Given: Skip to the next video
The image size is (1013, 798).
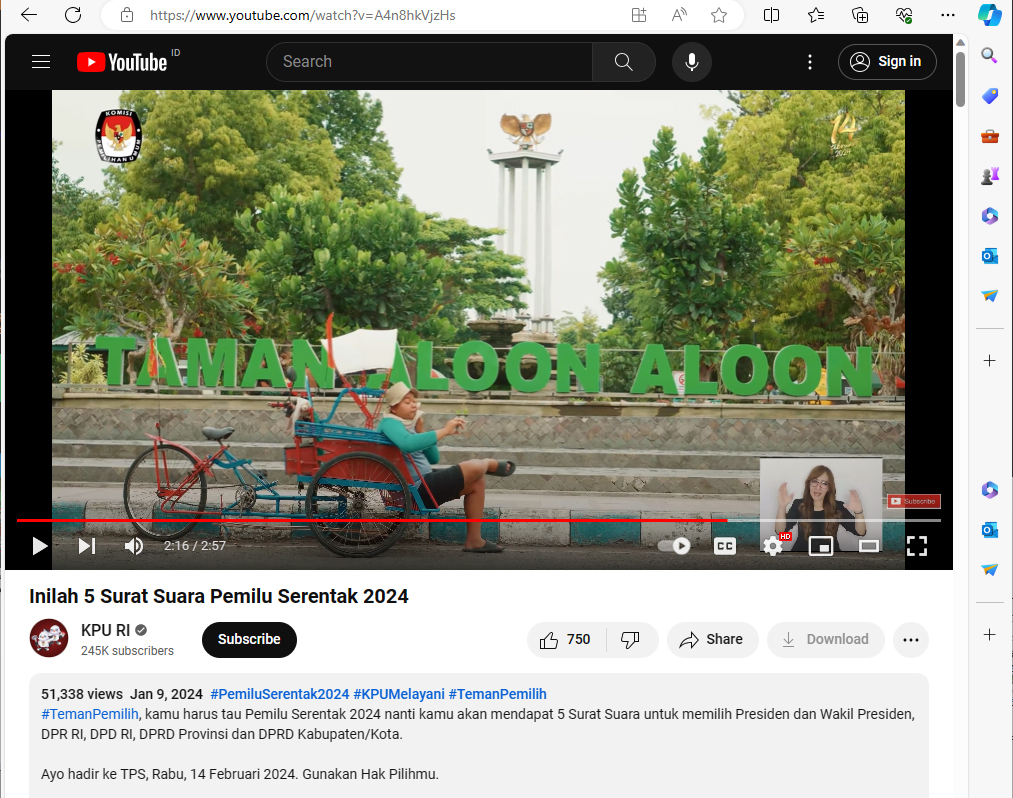Looking at the screenshot, I should point(87,546).
